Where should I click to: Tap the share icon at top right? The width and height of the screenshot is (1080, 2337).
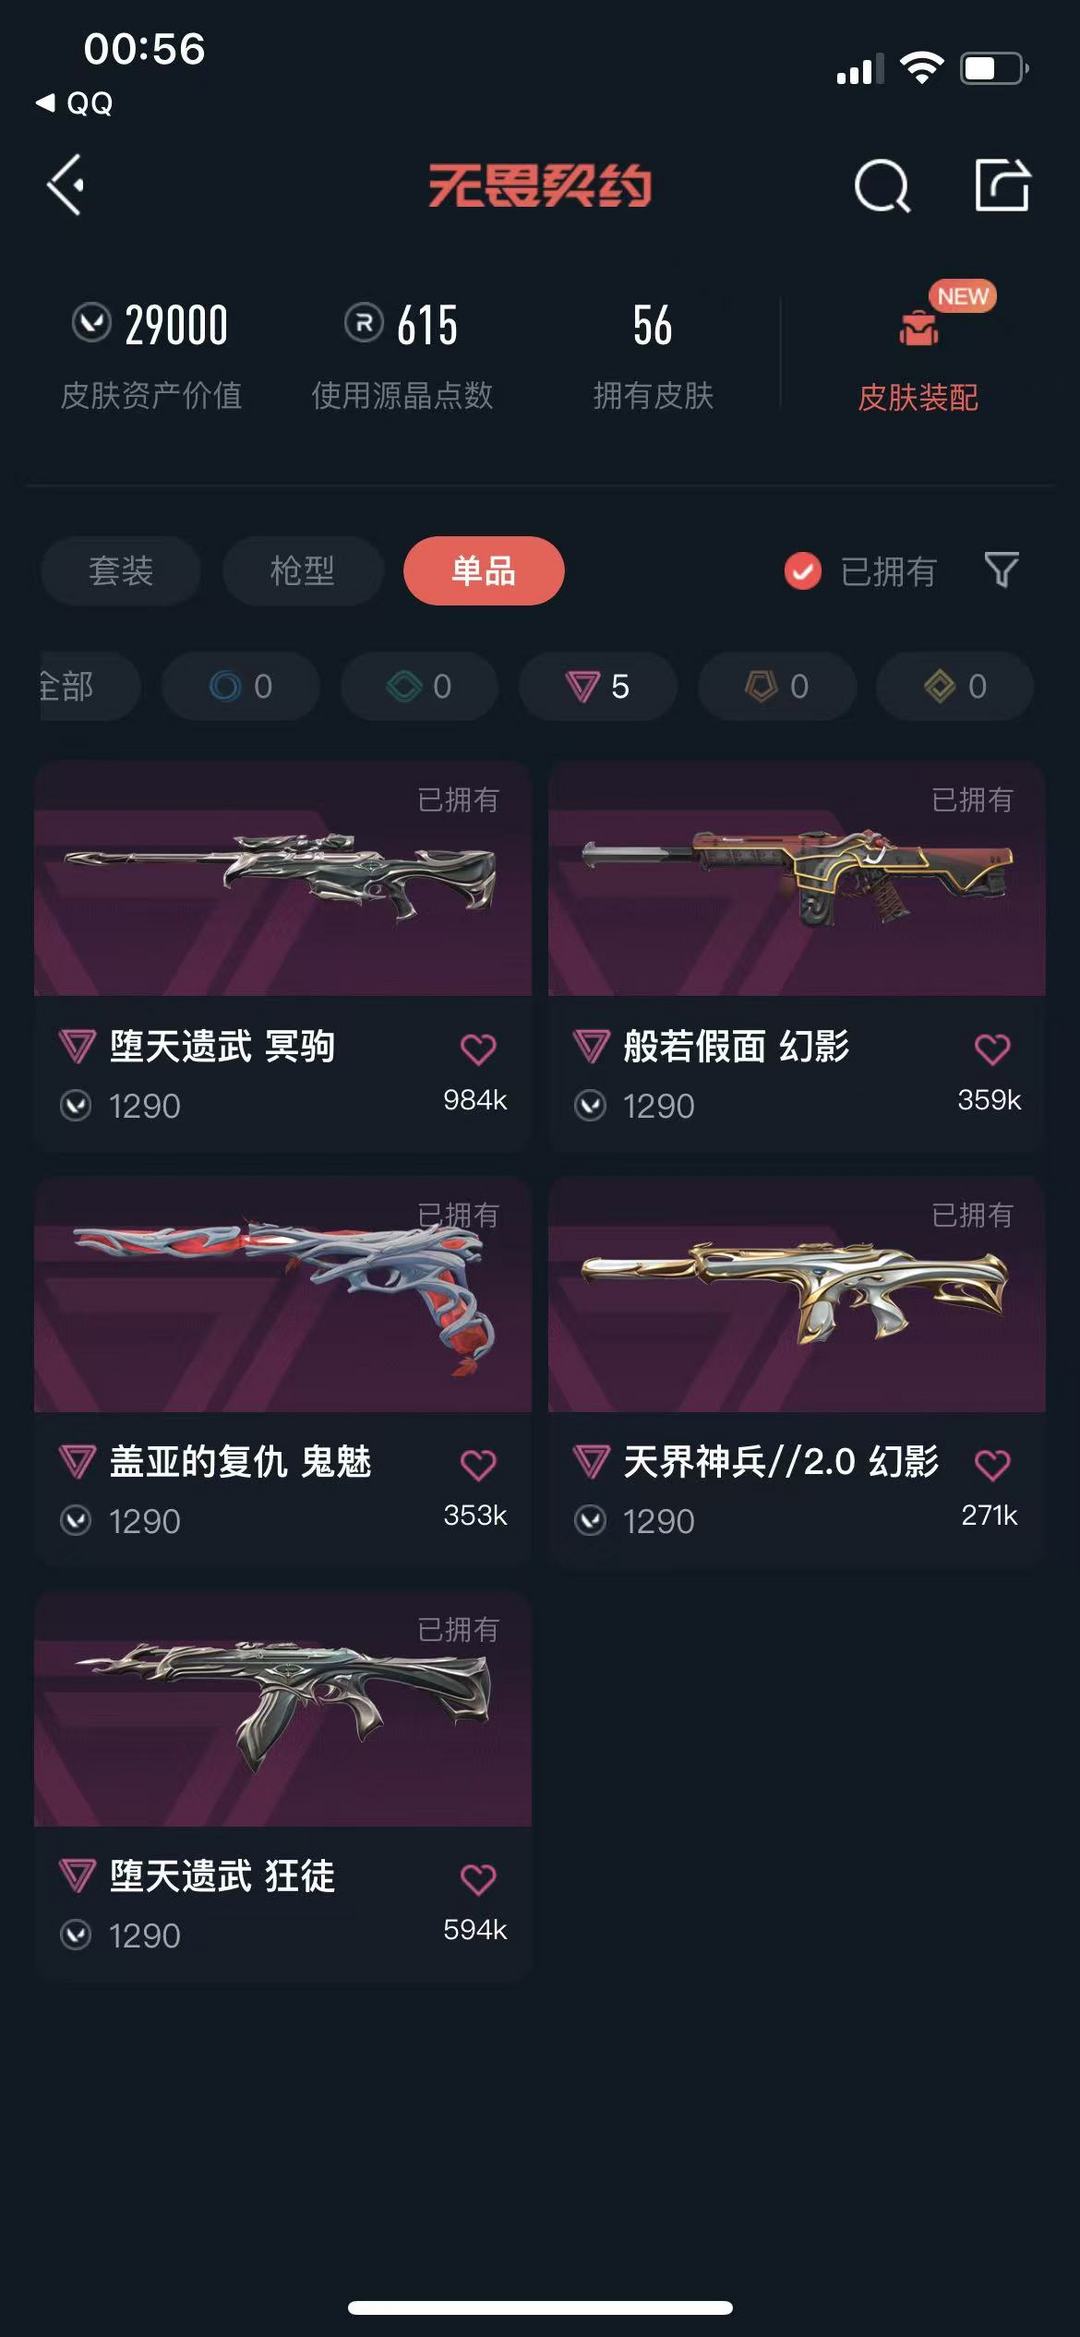click(x=1002, y=185)
